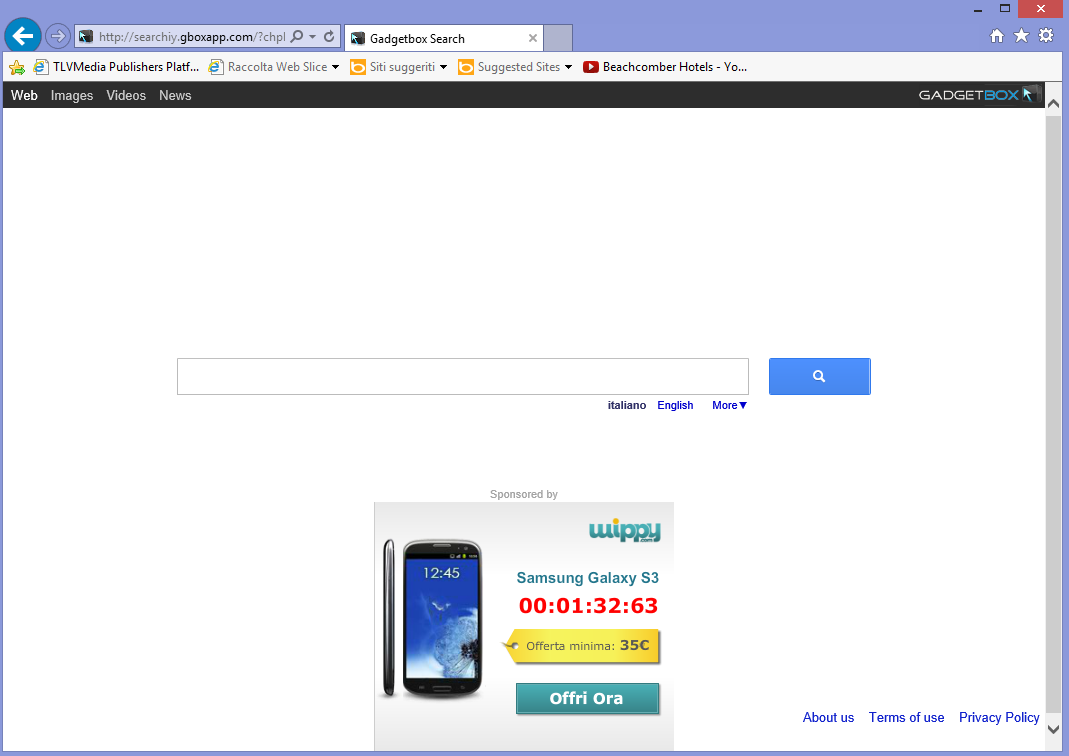Open the Favorites star icon

pos(1021,35)
